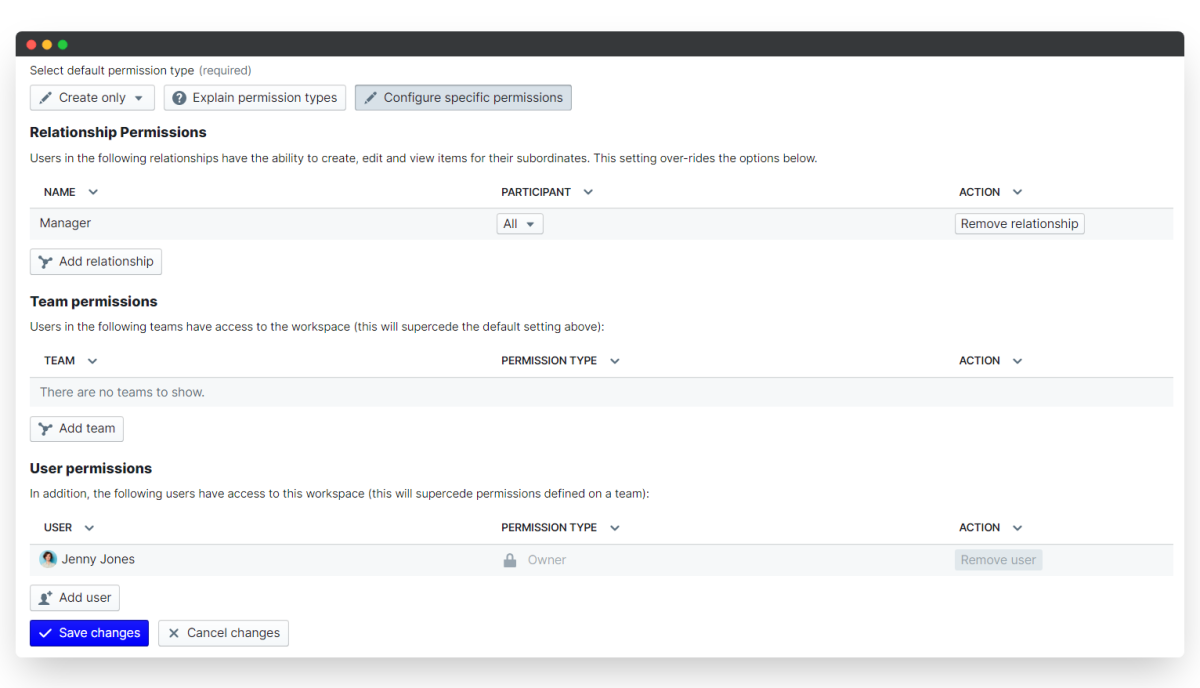Open the Create only permission dropdown

click(92, 98)
